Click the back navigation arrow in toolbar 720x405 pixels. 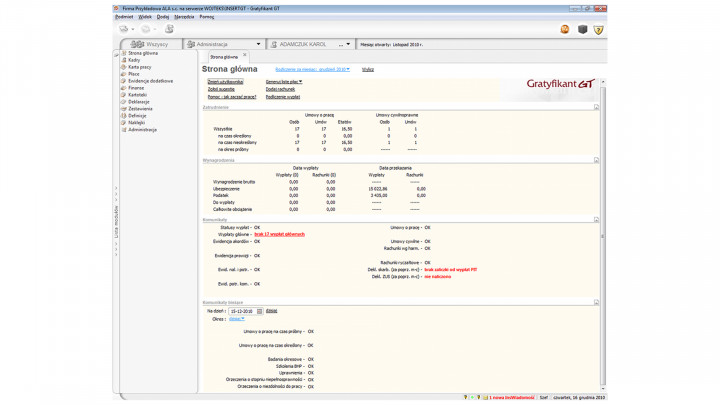point(122,29)
